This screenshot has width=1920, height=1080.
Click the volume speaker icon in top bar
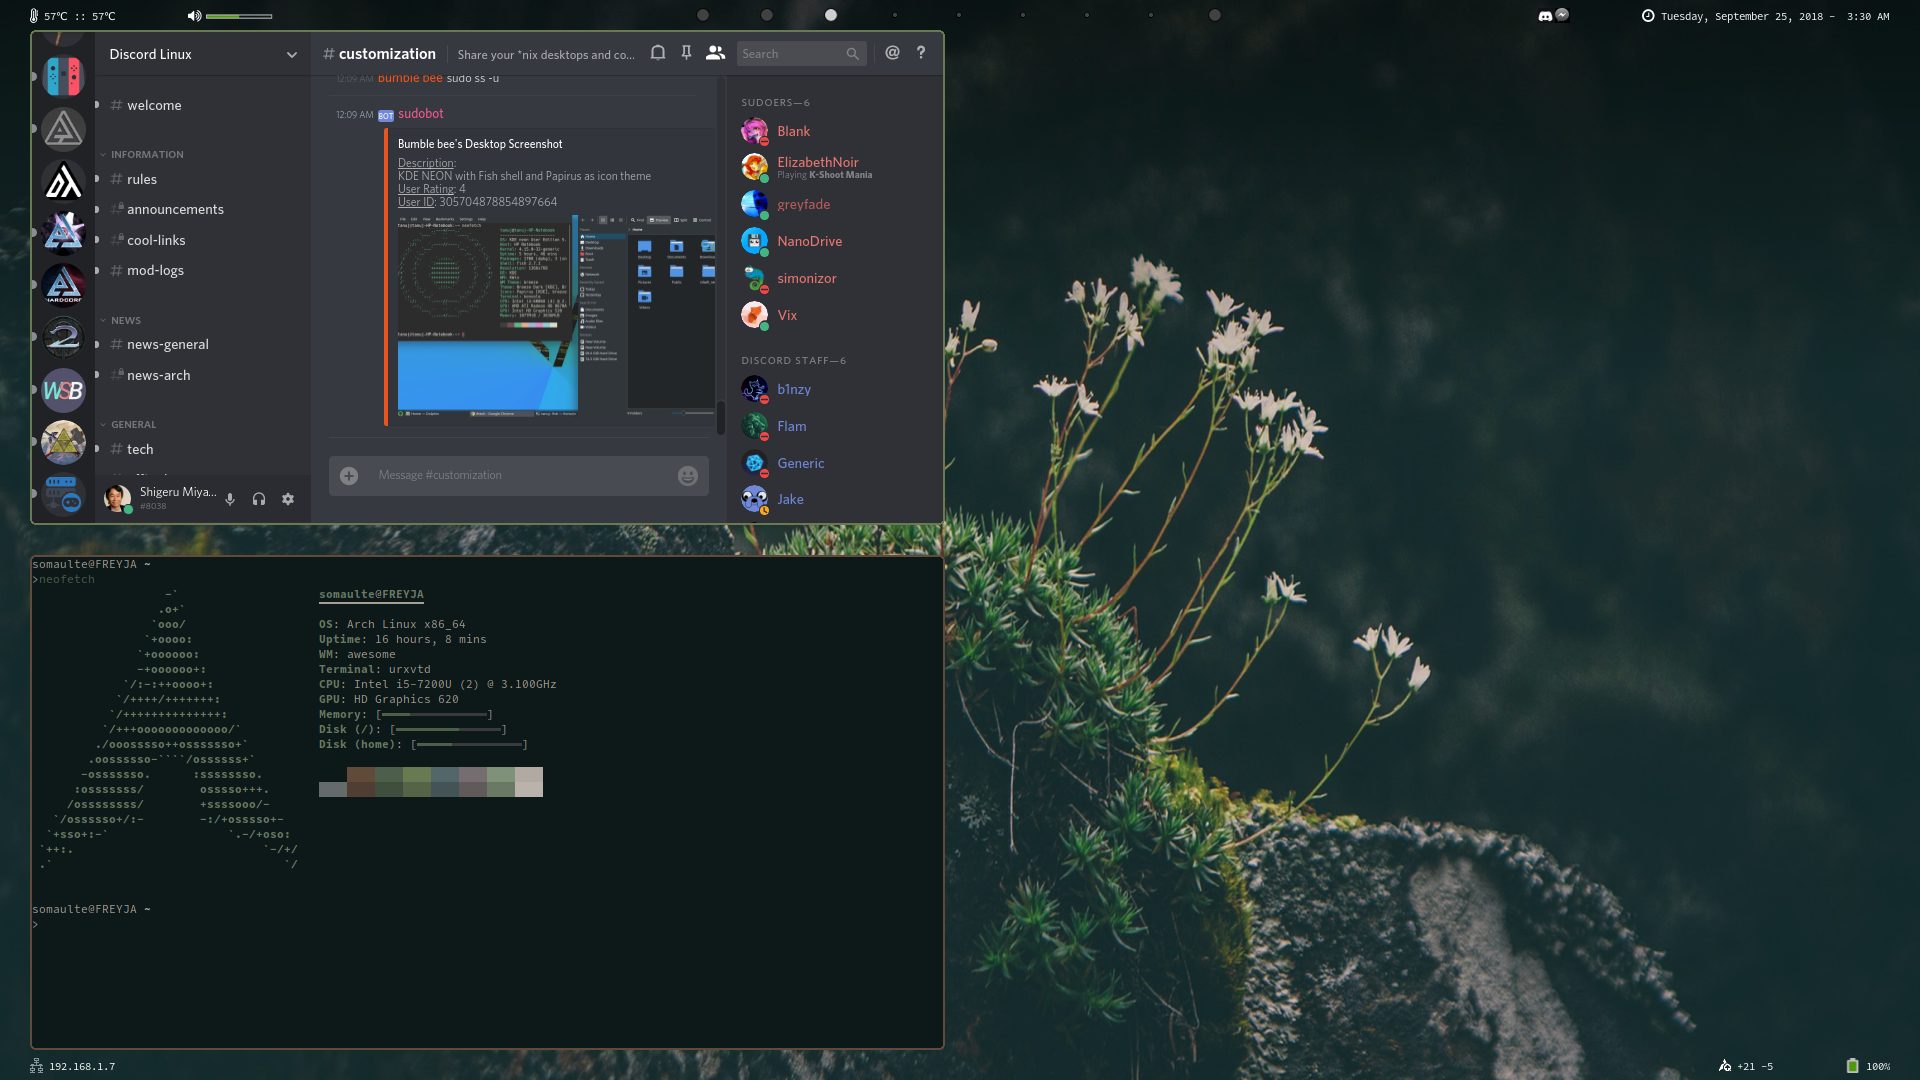click(194, 16)
